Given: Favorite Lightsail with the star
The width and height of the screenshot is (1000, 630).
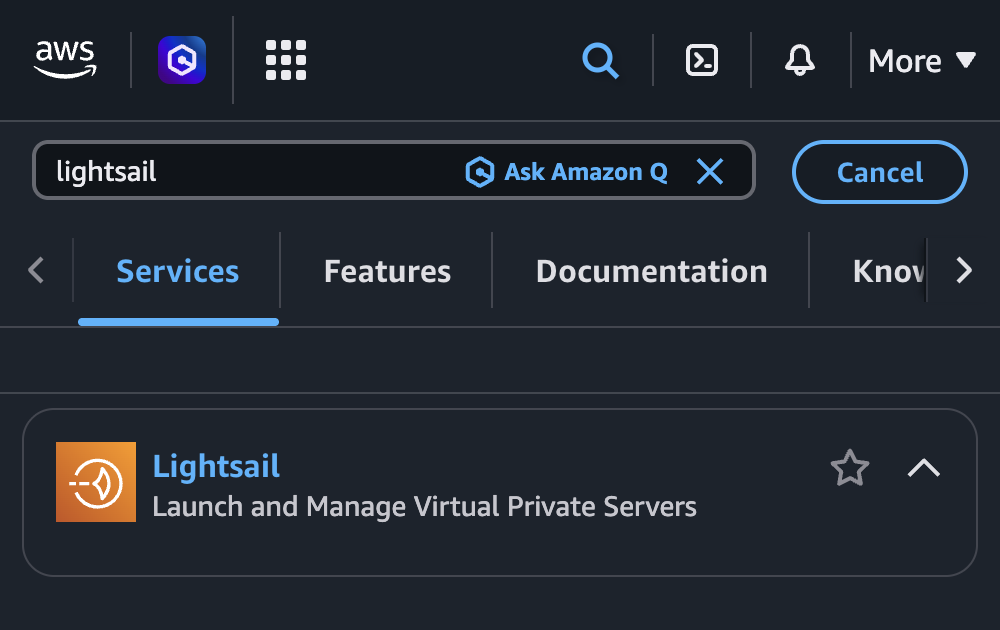Looking at the screenshot, I should (x=849, y=468).
